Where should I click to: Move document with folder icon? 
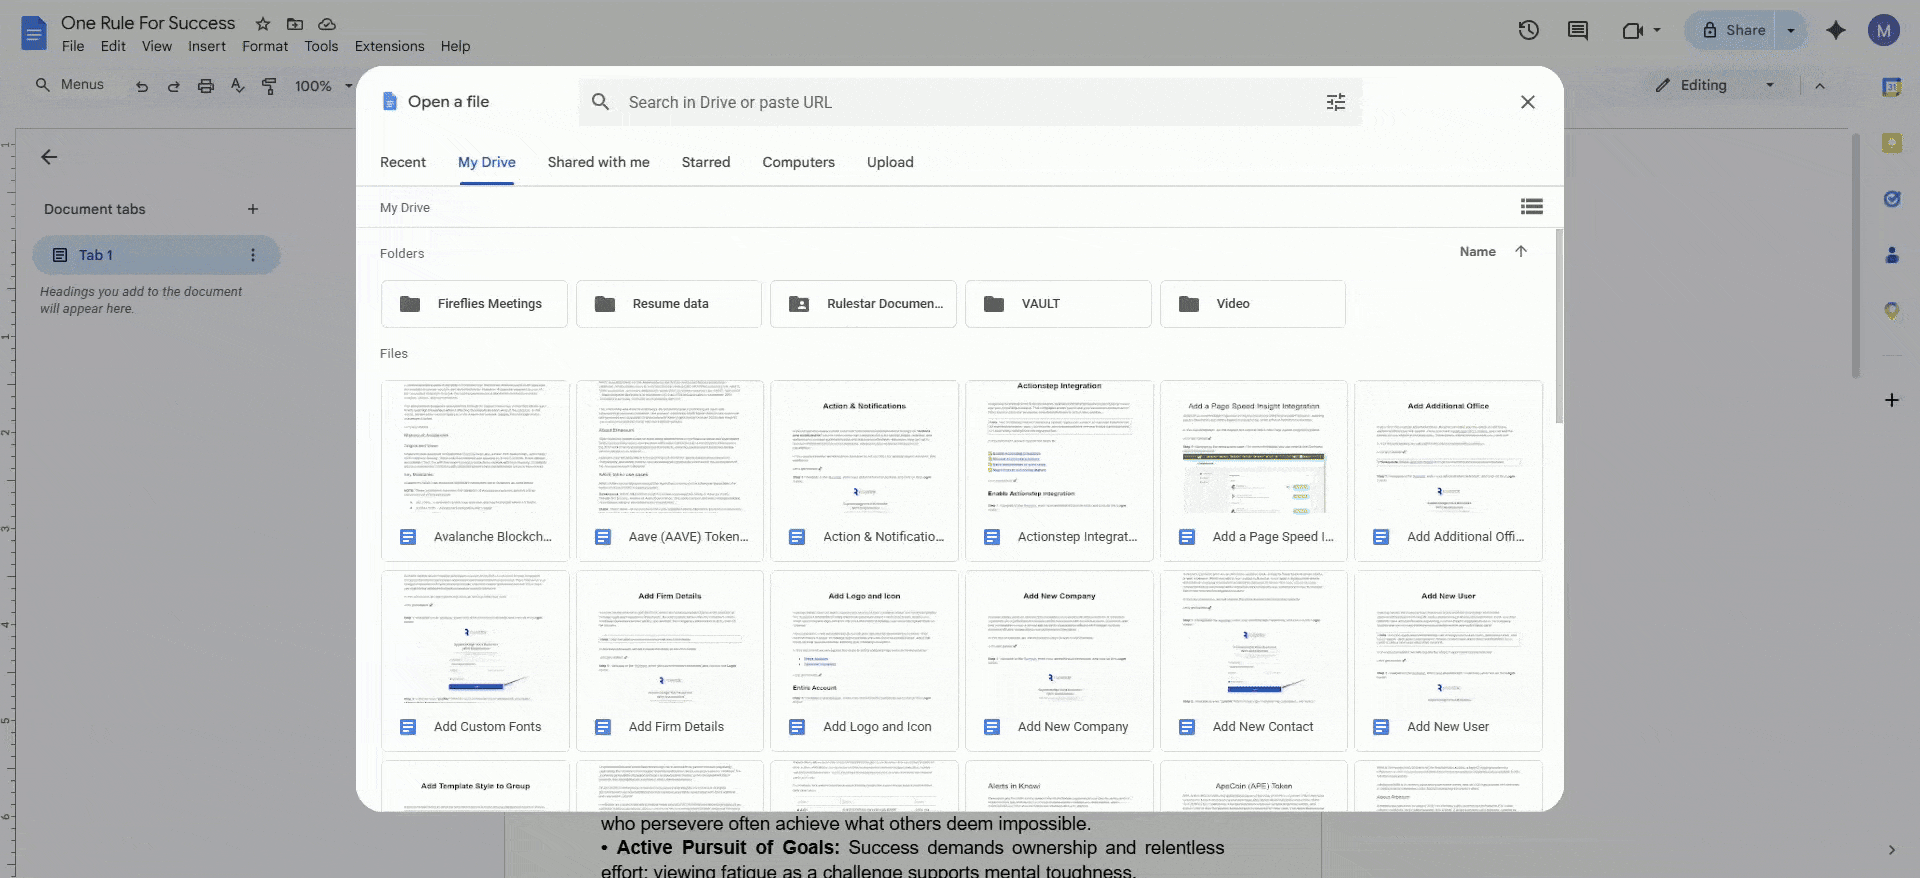[295, 23]
